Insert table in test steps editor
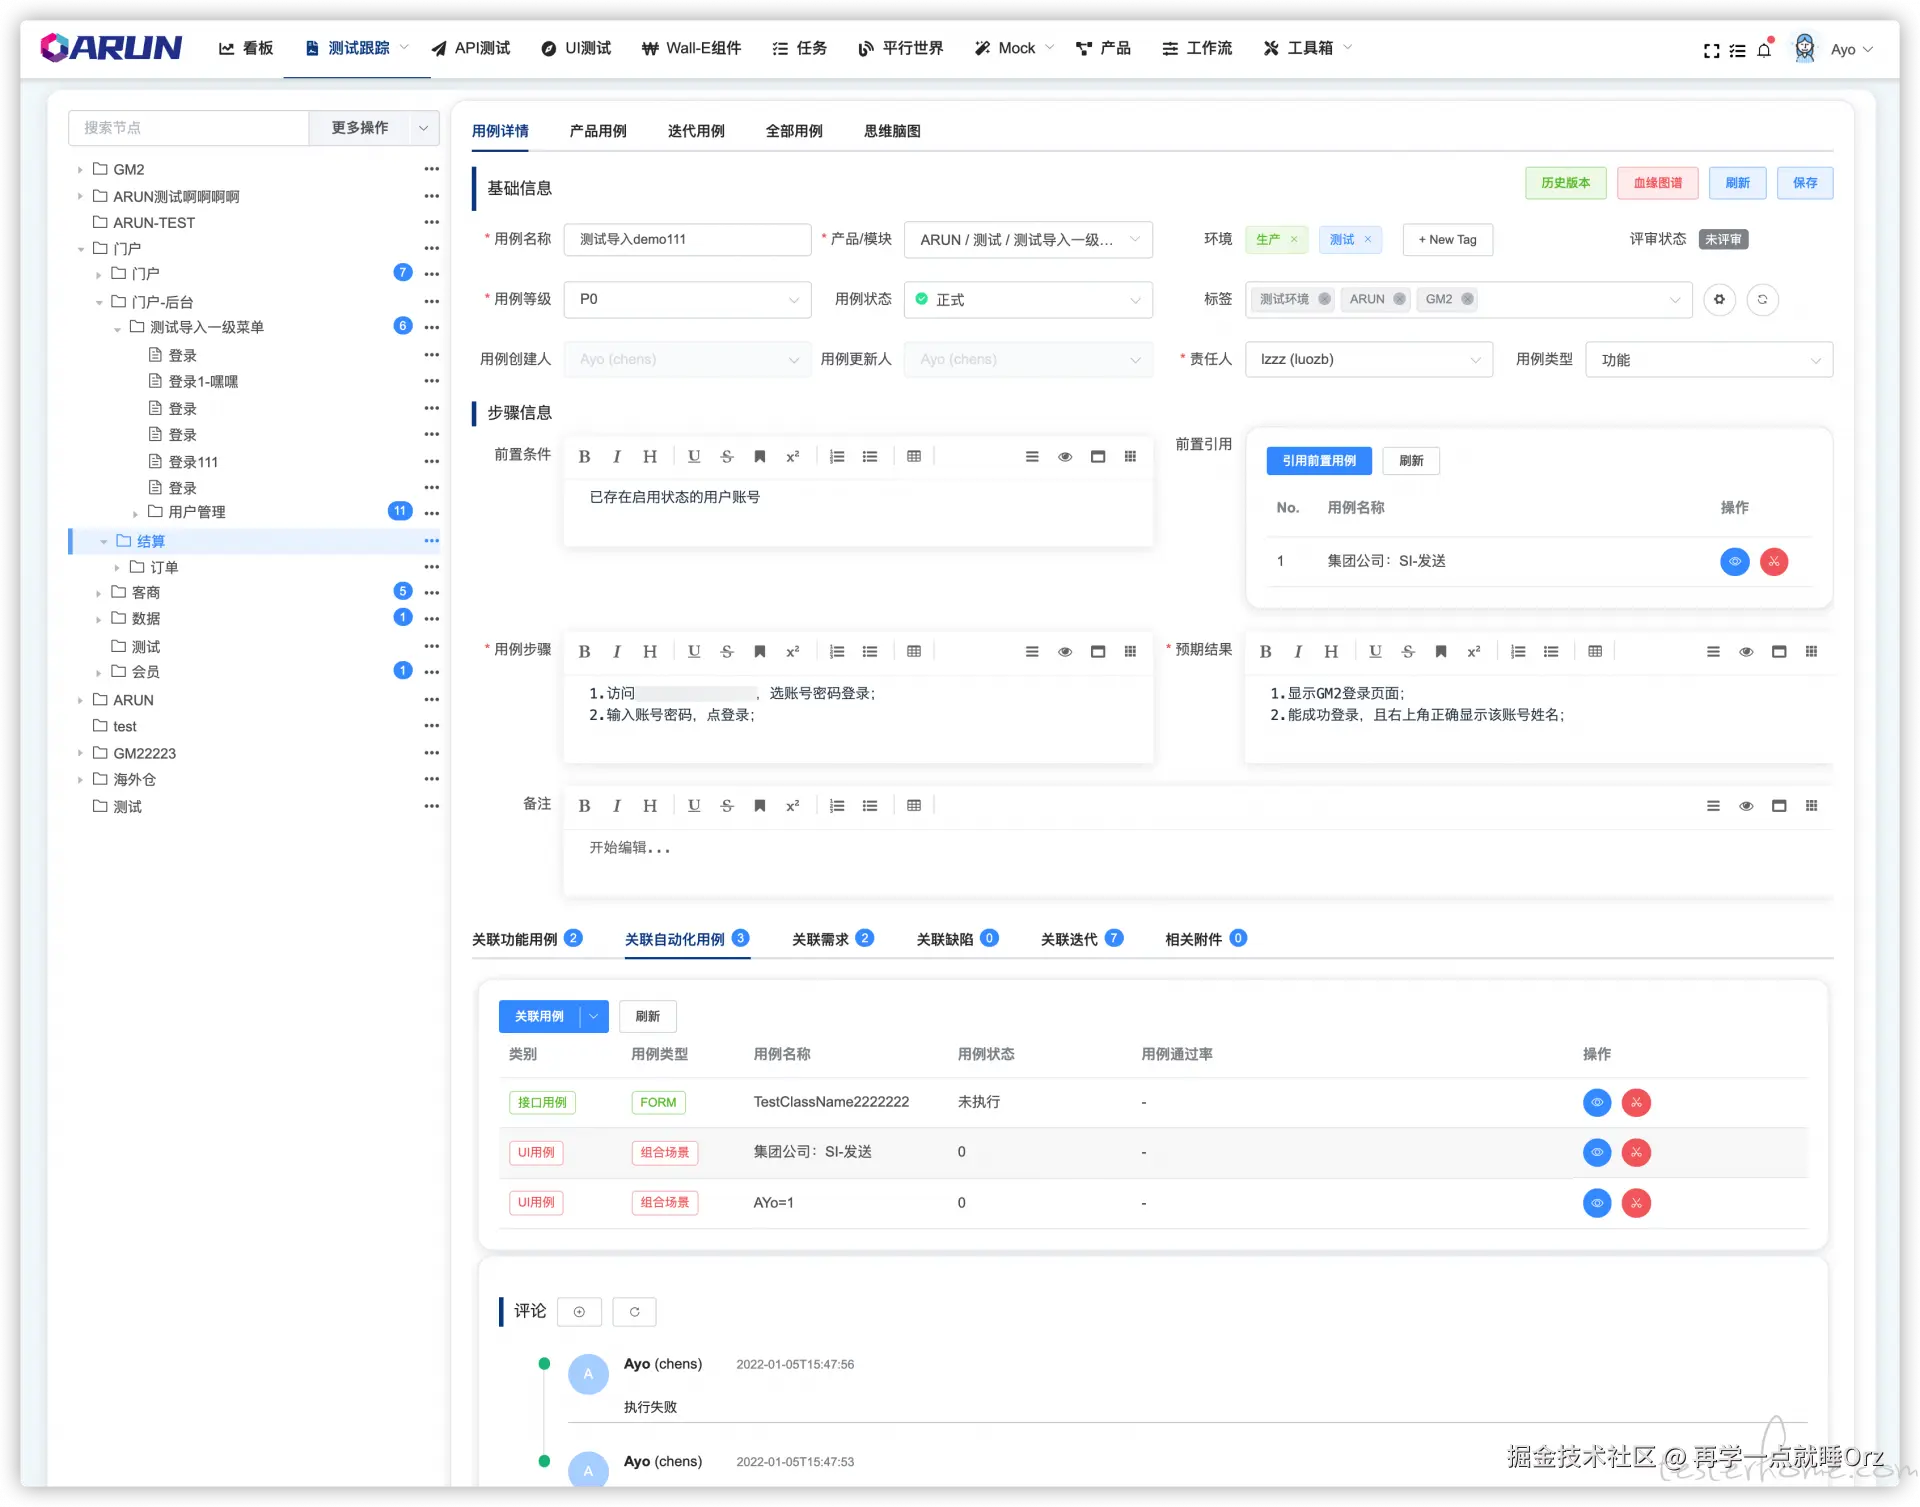Screen dimensions: 1920x1507 913,652
